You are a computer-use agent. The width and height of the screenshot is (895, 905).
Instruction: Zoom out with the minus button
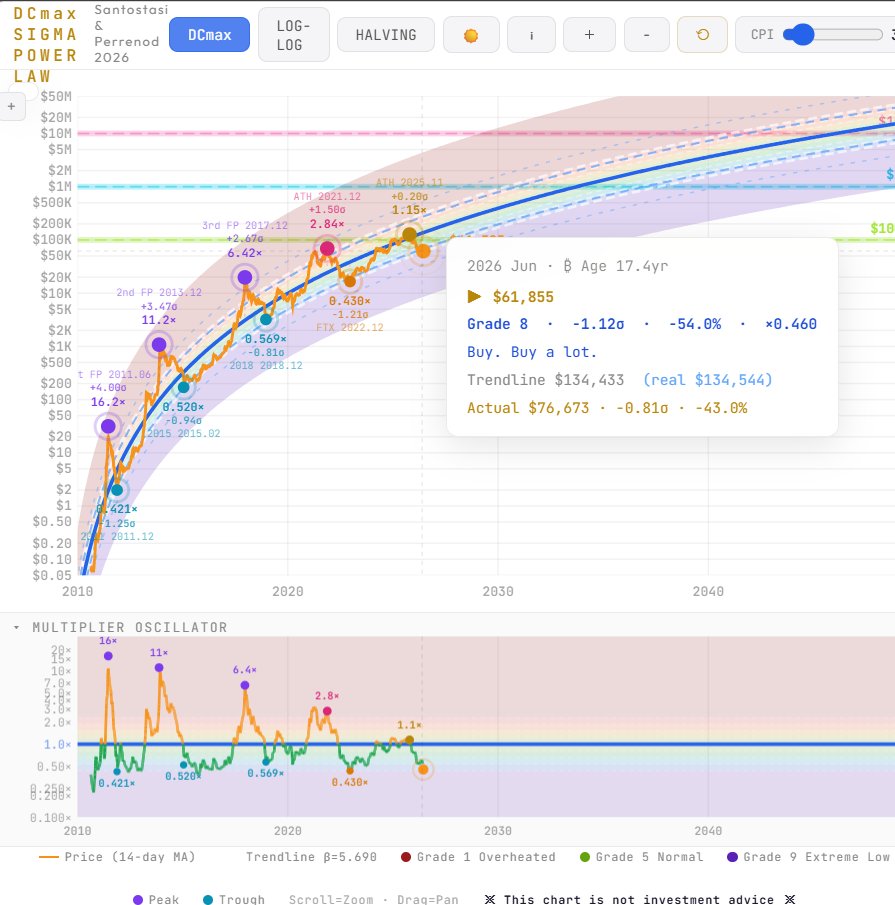pos(647,35)
